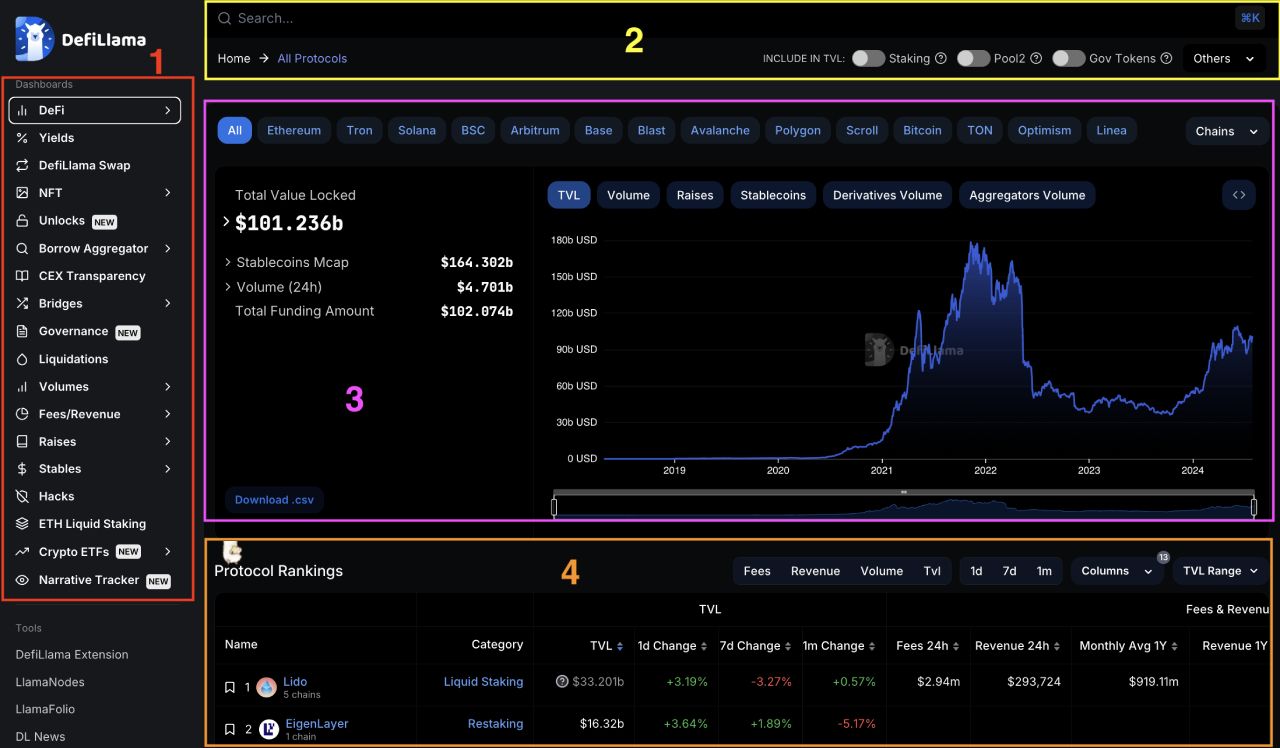The image size is (1280, 748).
Task: Click the Yields percent icon in sidebar
Action: coord(22,138)
